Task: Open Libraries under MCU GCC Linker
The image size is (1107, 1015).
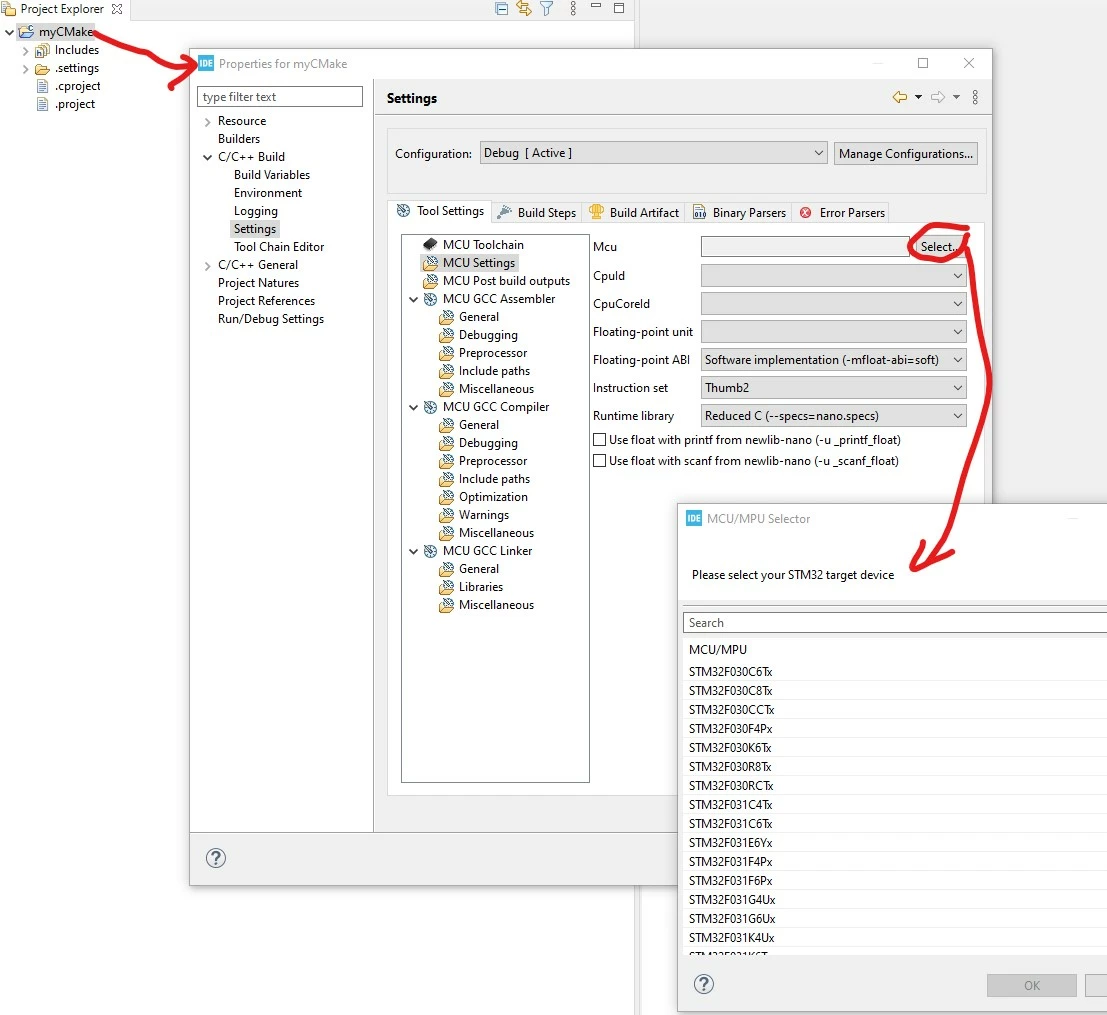Action: [x=481, y=587]
